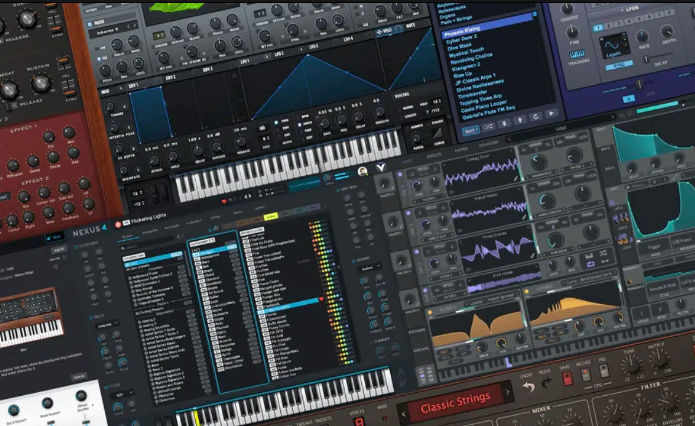The width and height of the screenshot is (695, 426).
Task: Click the Vital V logo icon
Action: click(x=381, y=167)
